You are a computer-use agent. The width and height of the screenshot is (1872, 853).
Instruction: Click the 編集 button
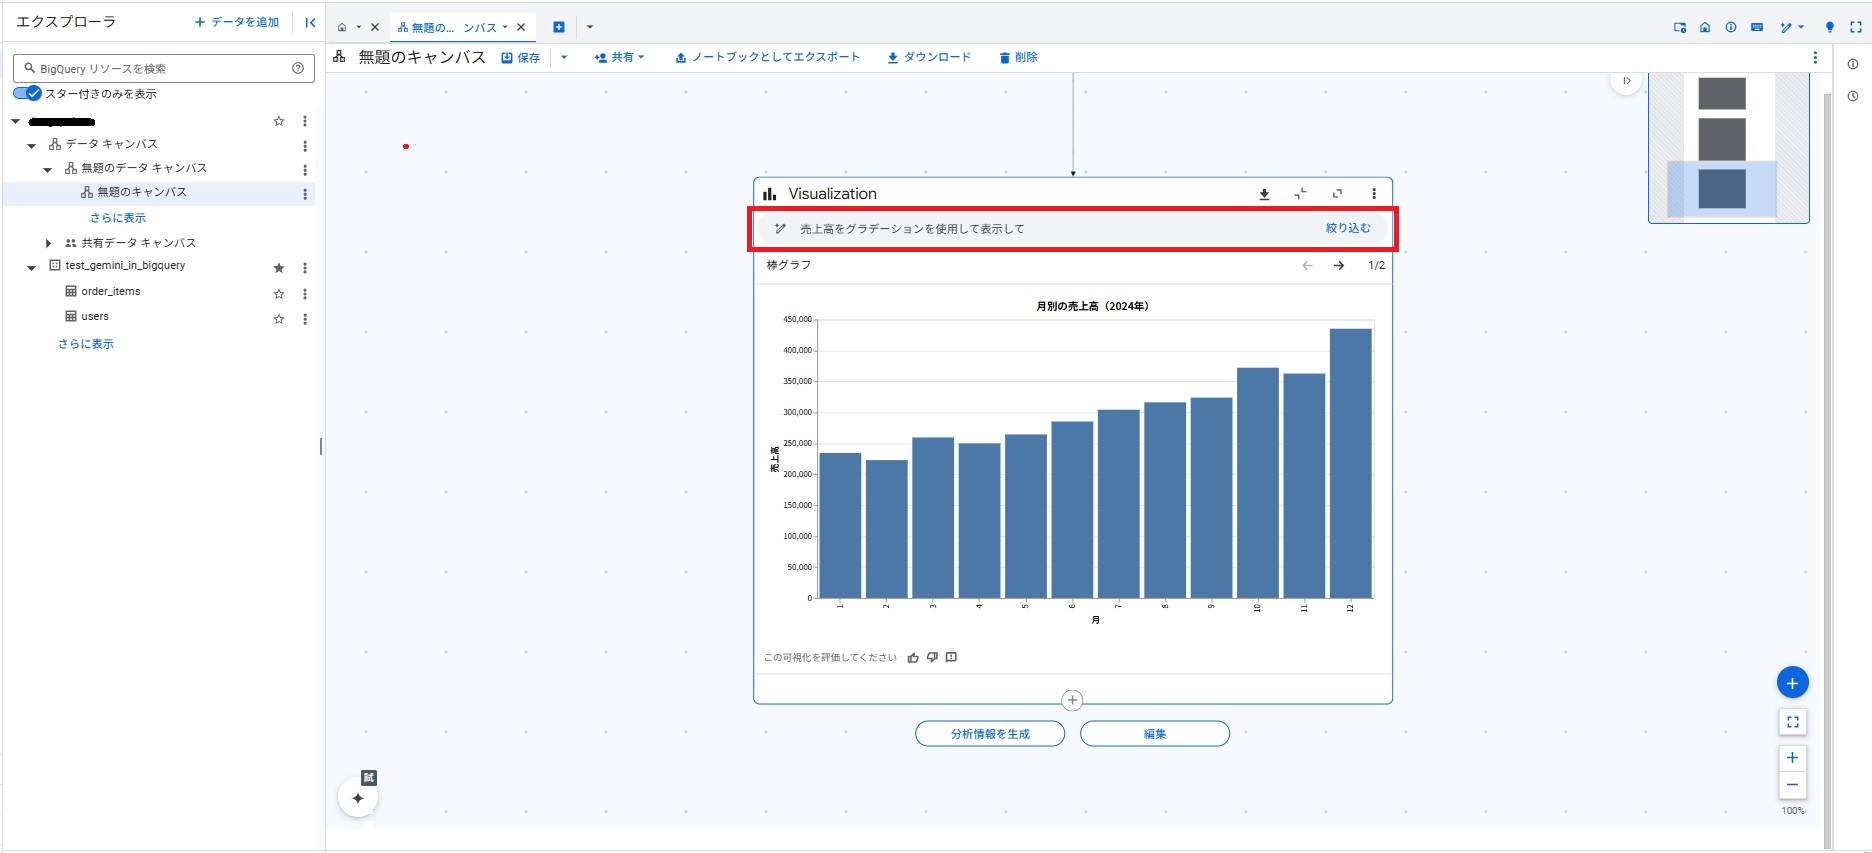(x=1154, y=734)
